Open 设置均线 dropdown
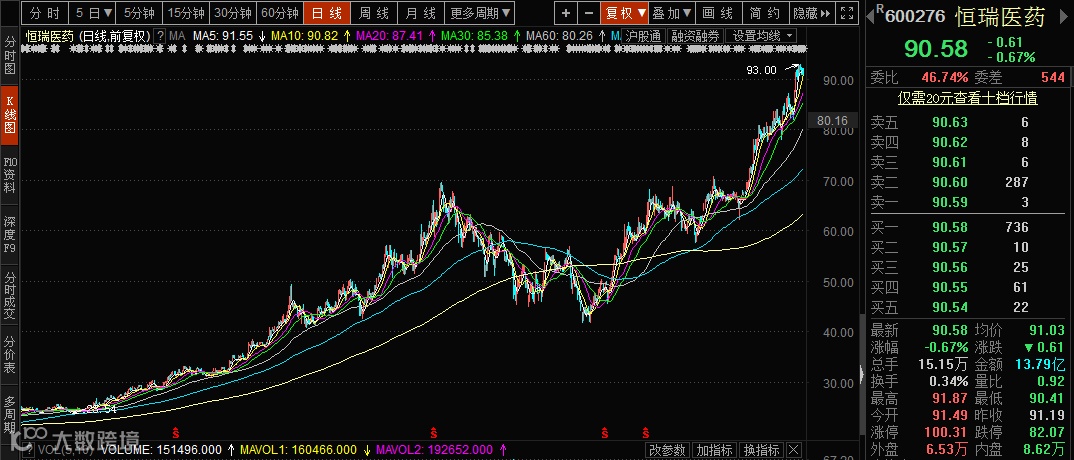The image size is (1074, 460). [762, 36]
